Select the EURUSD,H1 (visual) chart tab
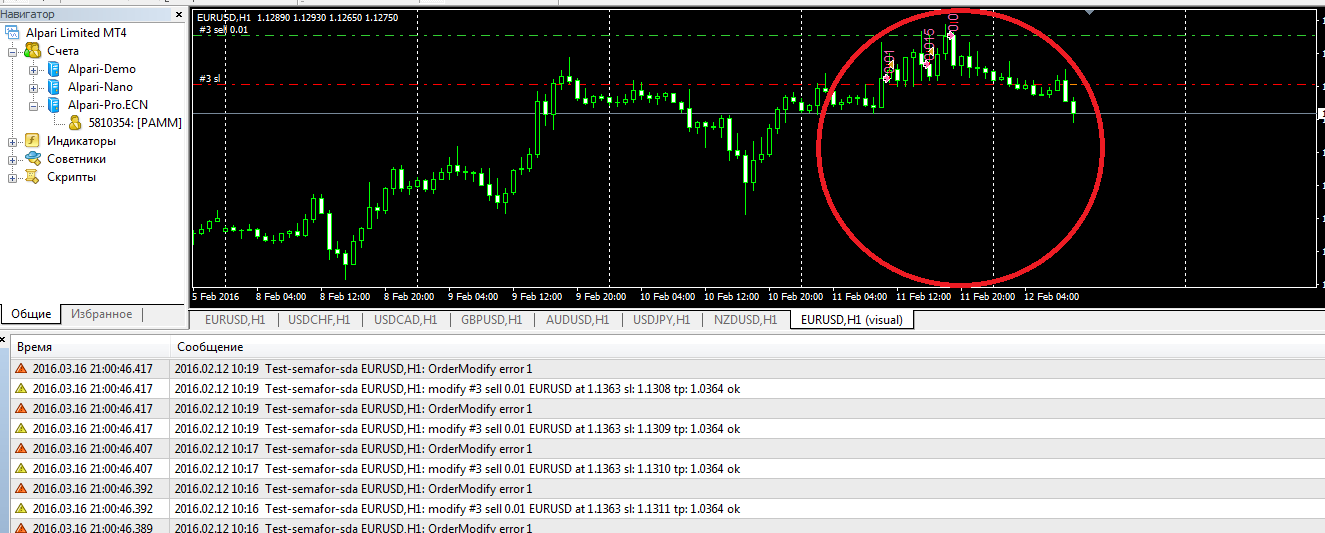Viewport: 1325px width, 533px height. pos(851,320)
